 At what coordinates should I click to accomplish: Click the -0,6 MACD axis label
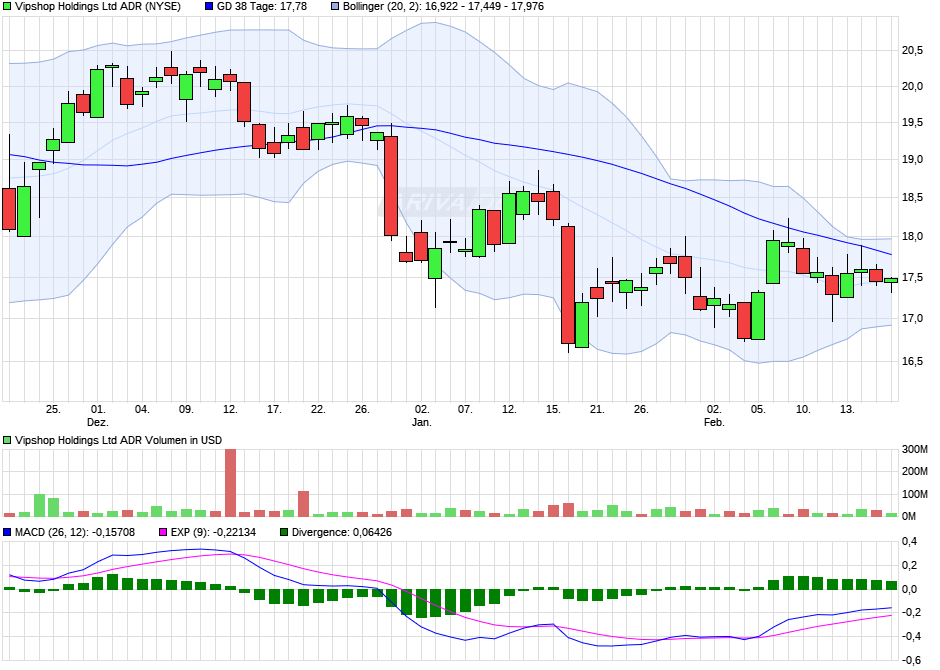coord(912,660)
